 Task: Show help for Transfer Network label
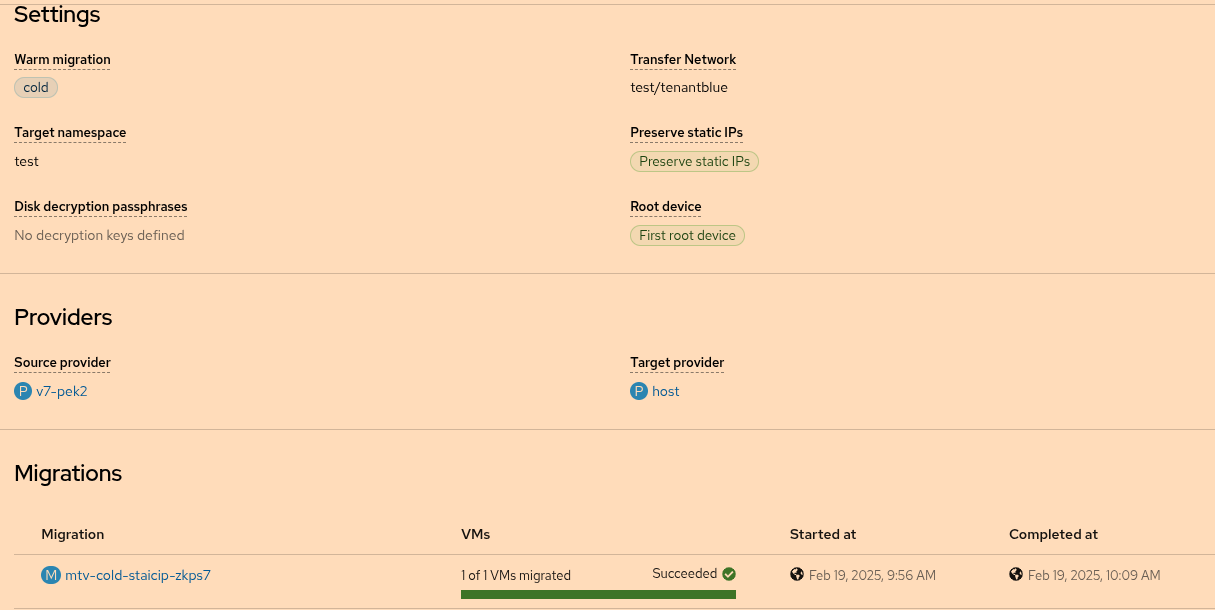coord(683,60)
